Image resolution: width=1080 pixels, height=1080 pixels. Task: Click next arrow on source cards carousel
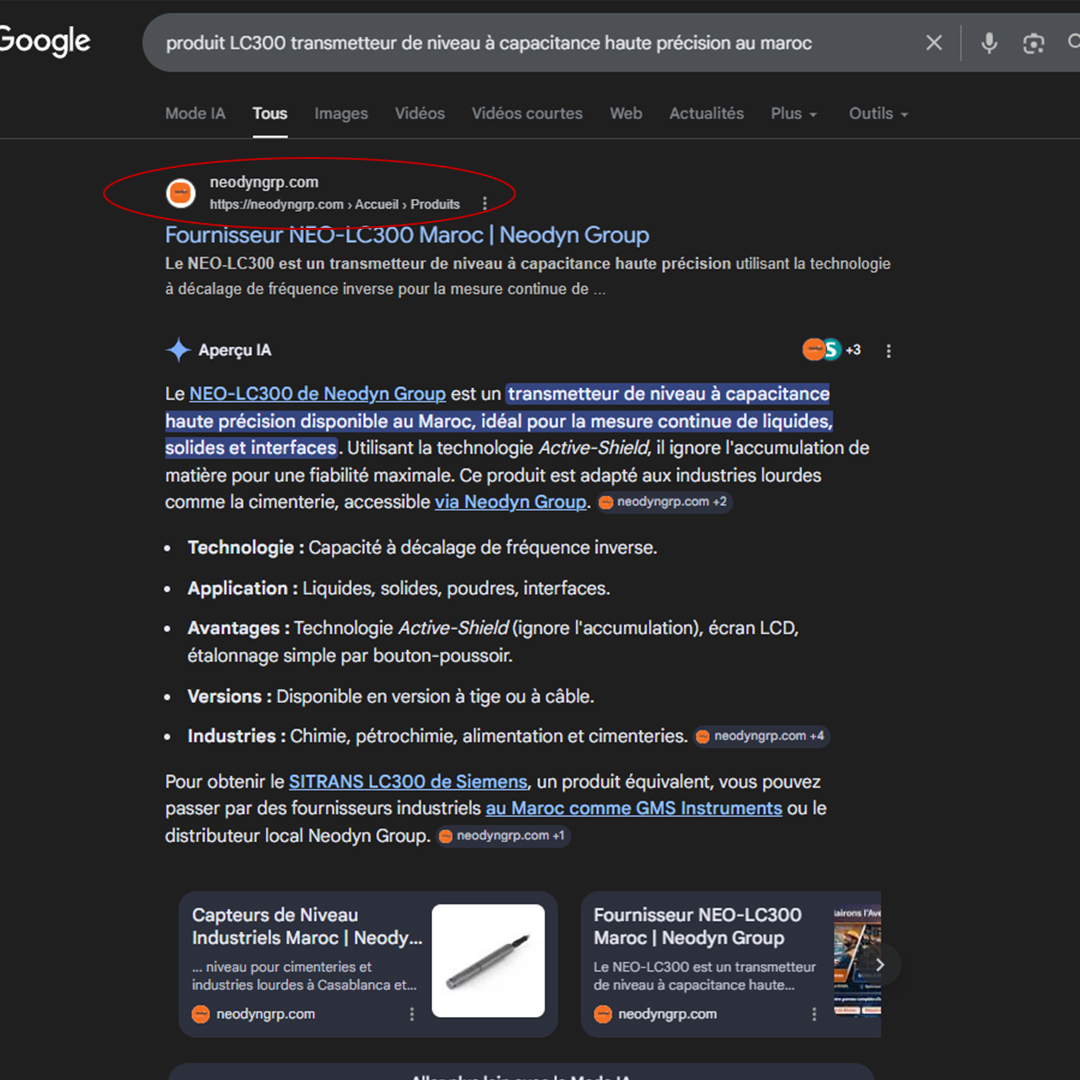(880, 965)
